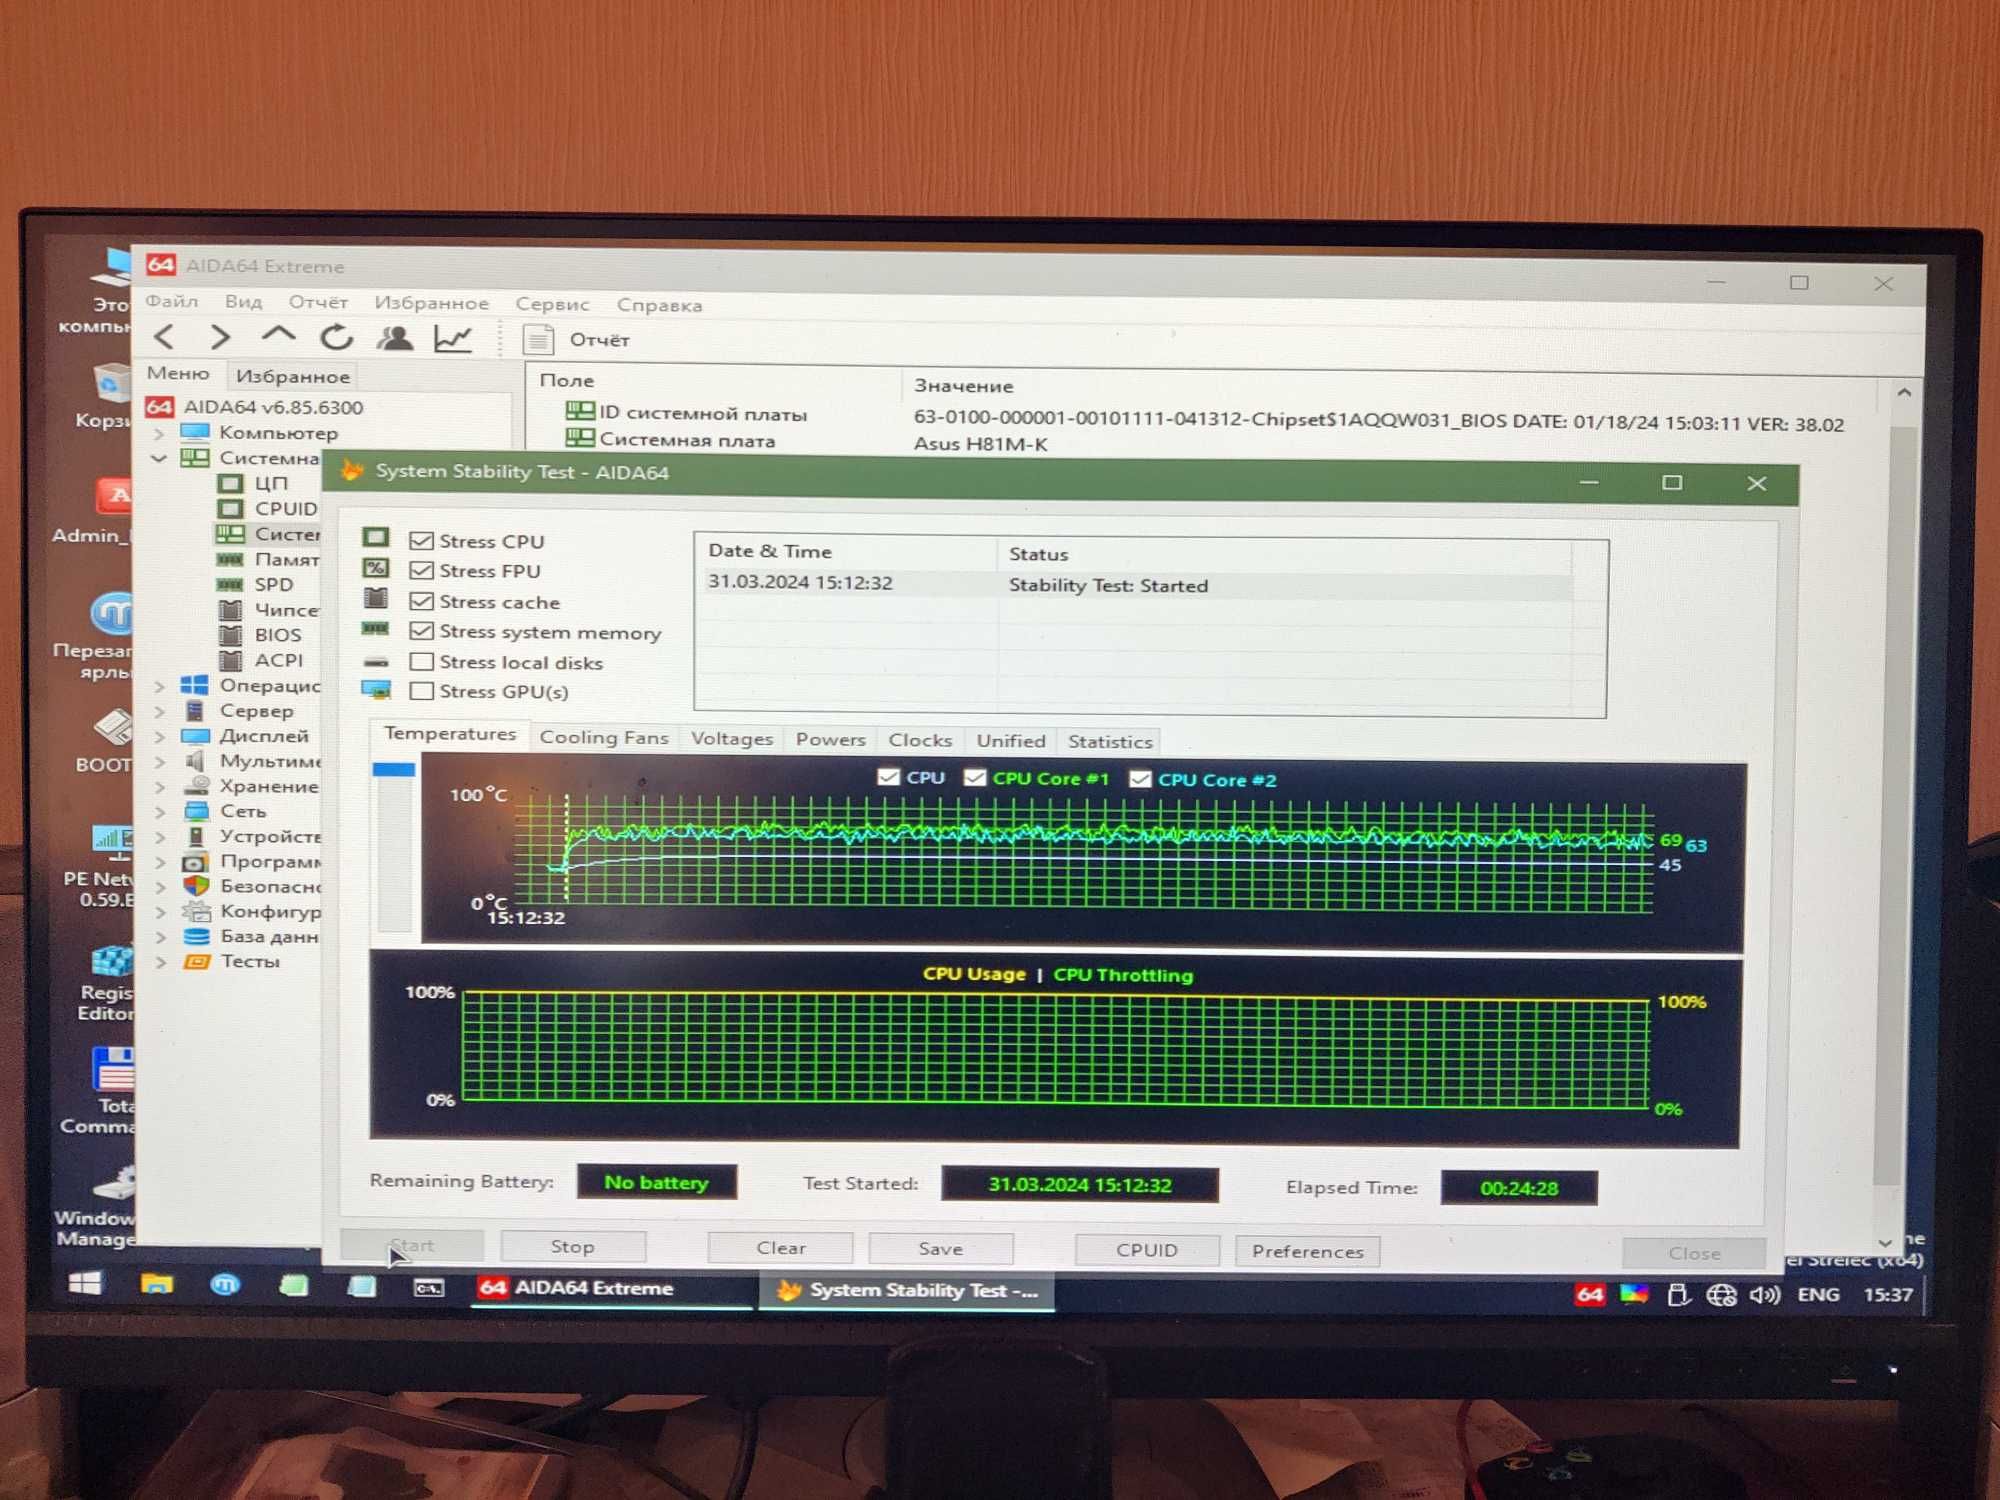
Task: Enable Stress local disks
Action: click(422, 661)
